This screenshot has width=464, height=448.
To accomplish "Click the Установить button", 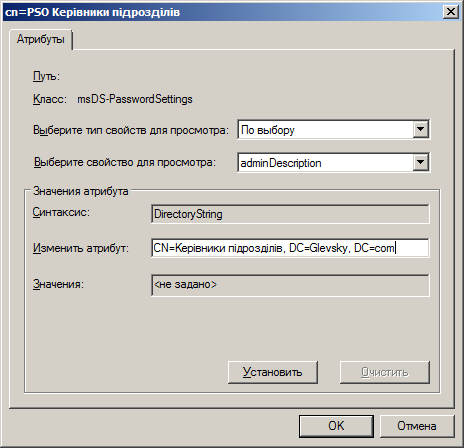I will click(273, 372).
